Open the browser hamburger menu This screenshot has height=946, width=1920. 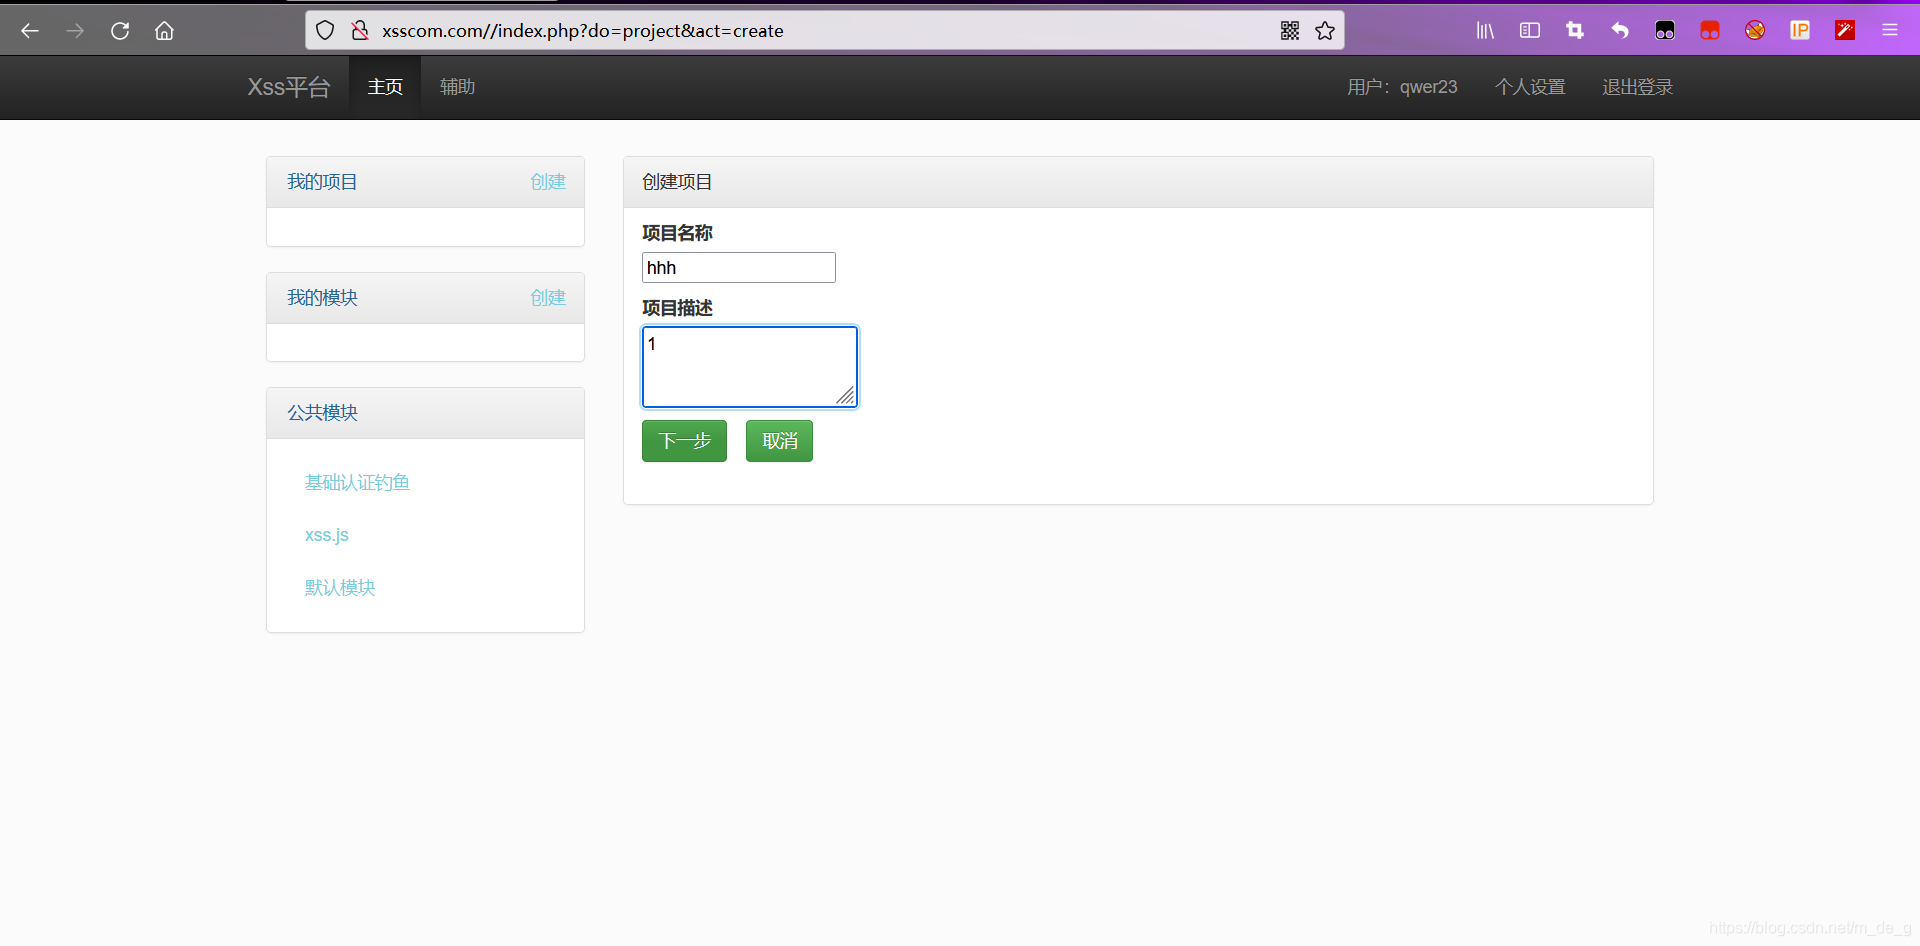pyautogui.click(x=1890, y=31)
